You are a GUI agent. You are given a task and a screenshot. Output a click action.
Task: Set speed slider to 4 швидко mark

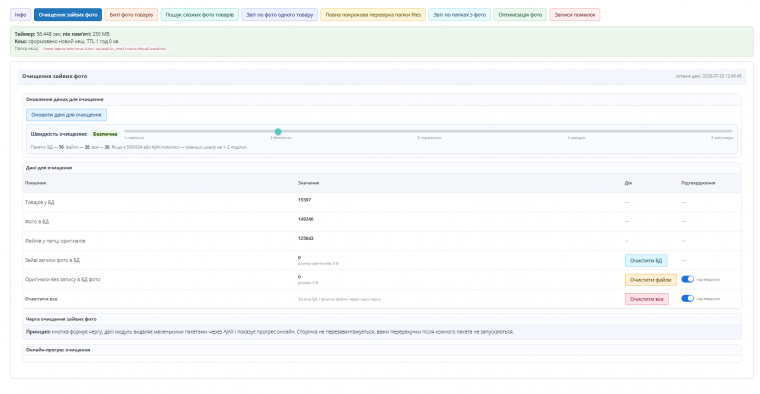pyautogui.click(x=580, y=131)
